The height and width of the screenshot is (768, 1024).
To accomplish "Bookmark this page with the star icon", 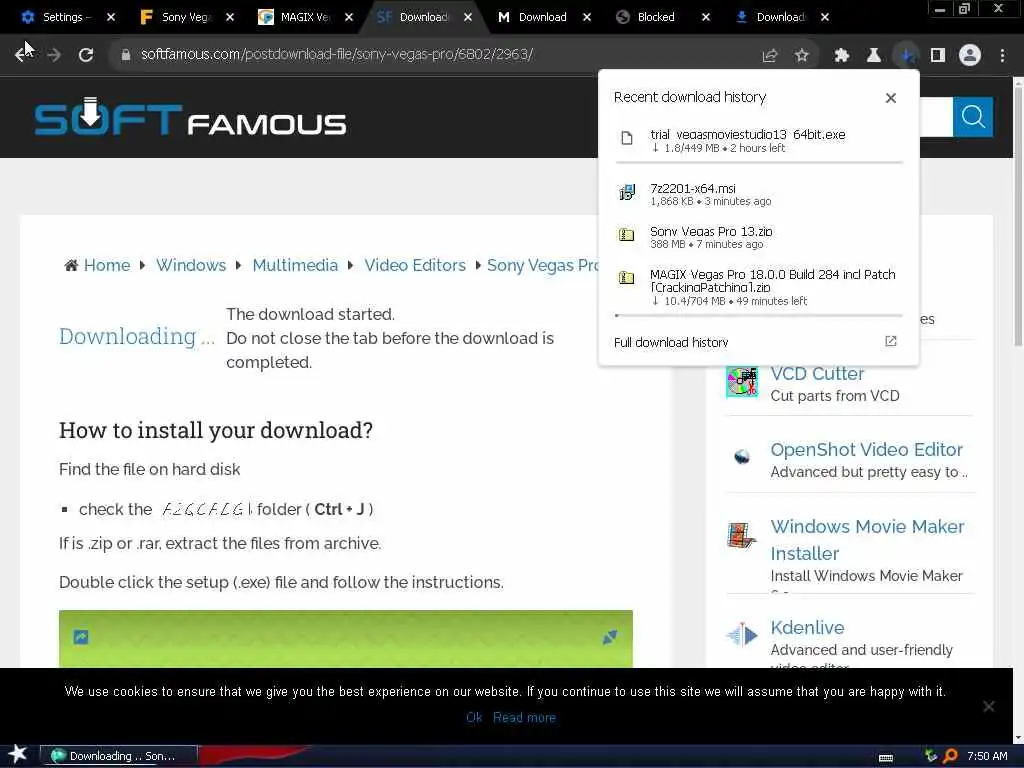I will point(801,56).
